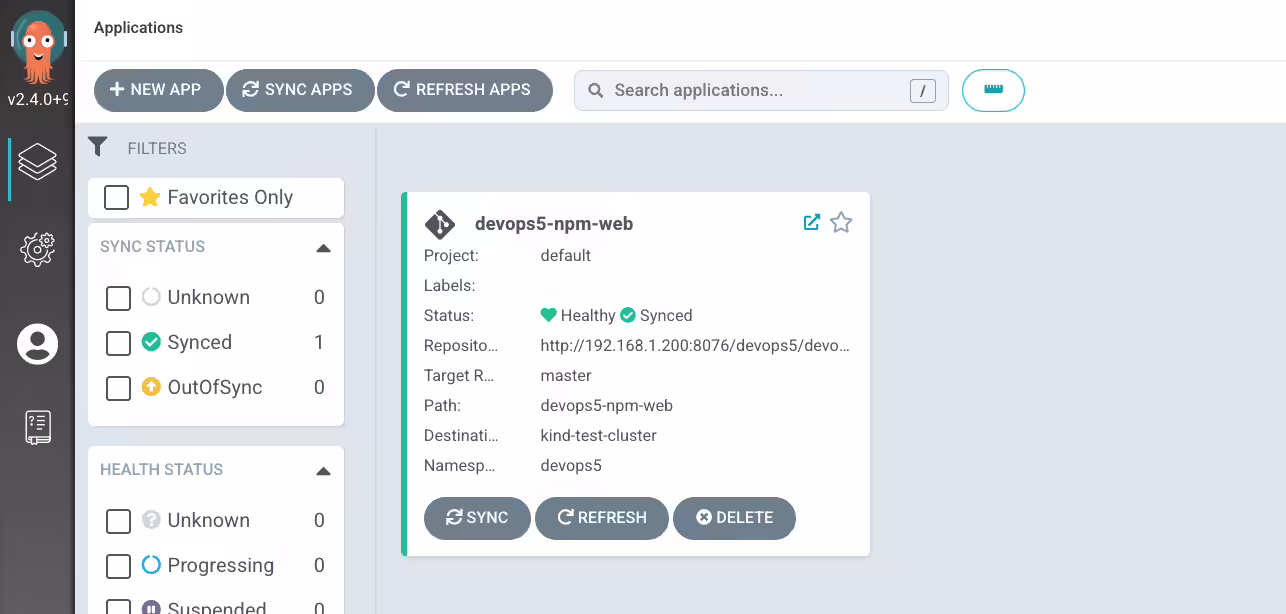The width and height of the screenshot is (1286, 614).
Task: Collapse the HEALTH STATUS filter section
Action: point(323,470)
